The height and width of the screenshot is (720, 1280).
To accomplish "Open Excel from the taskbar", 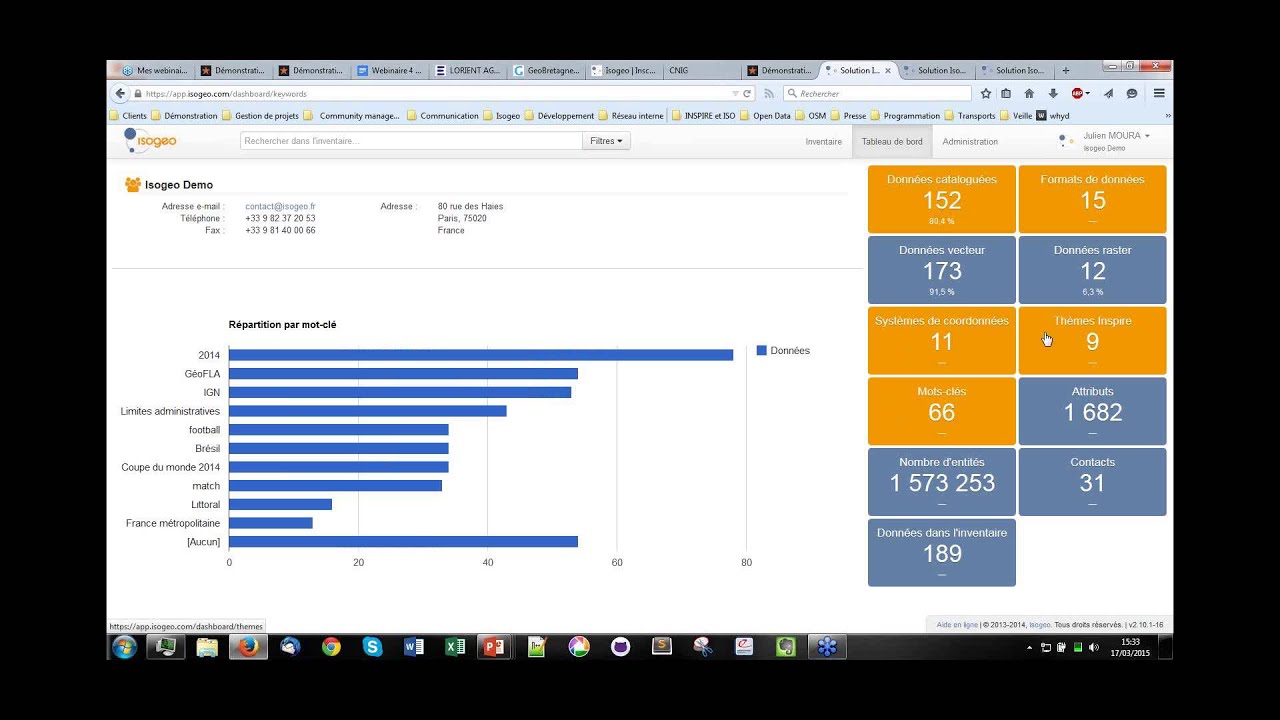I will [455, 647].
